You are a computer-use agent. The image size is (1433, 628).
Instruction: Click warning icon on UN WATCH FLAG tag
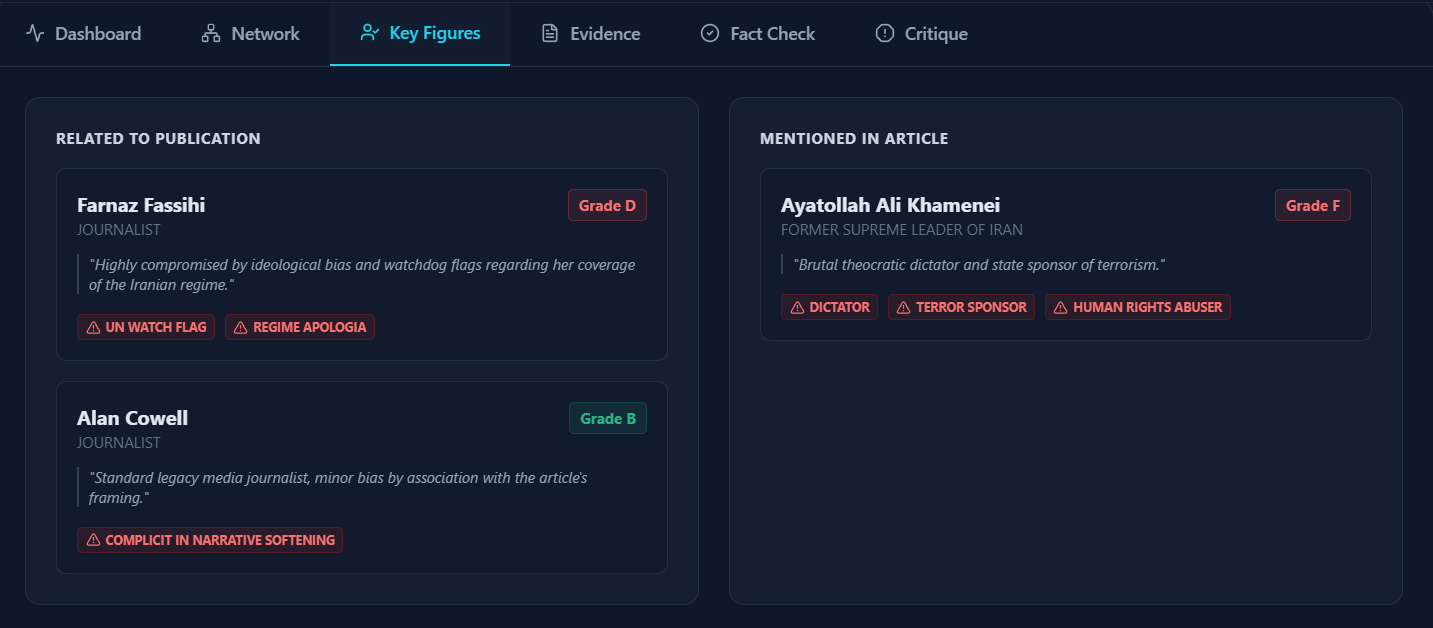[93, 327]
